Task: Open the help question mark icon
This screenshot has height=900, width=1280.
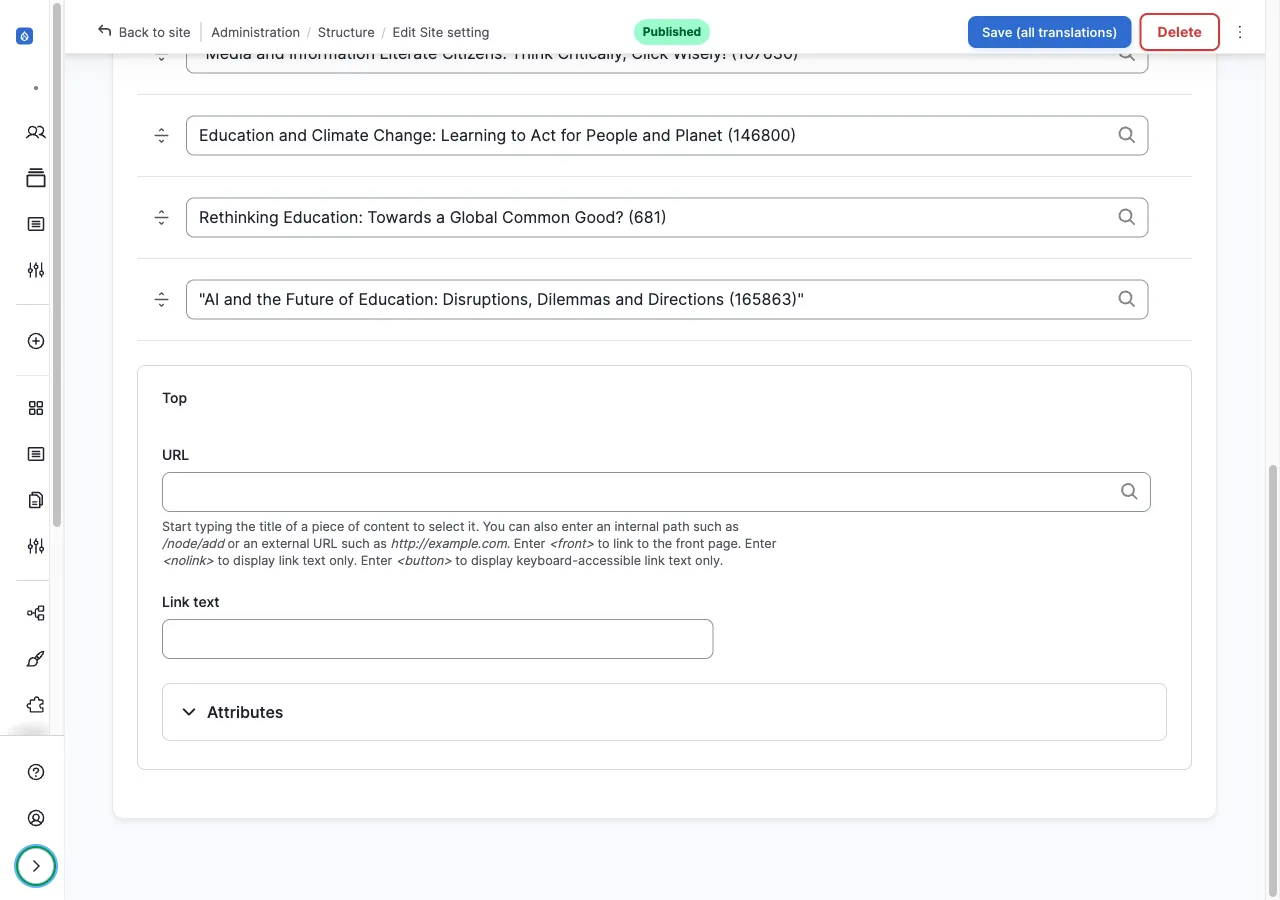Action: click(36, 772)
